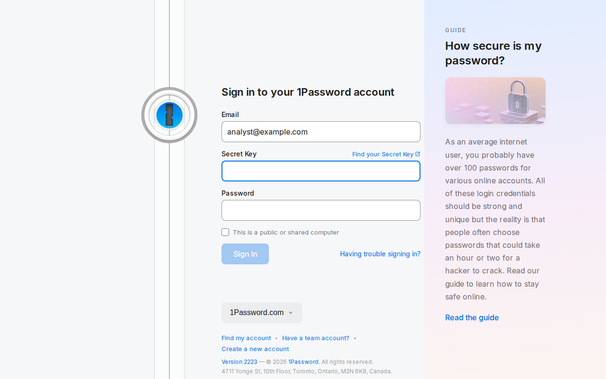Check 'This is a public or shared computer'
This screenshot has width=606, height=379.
point(225,232)
